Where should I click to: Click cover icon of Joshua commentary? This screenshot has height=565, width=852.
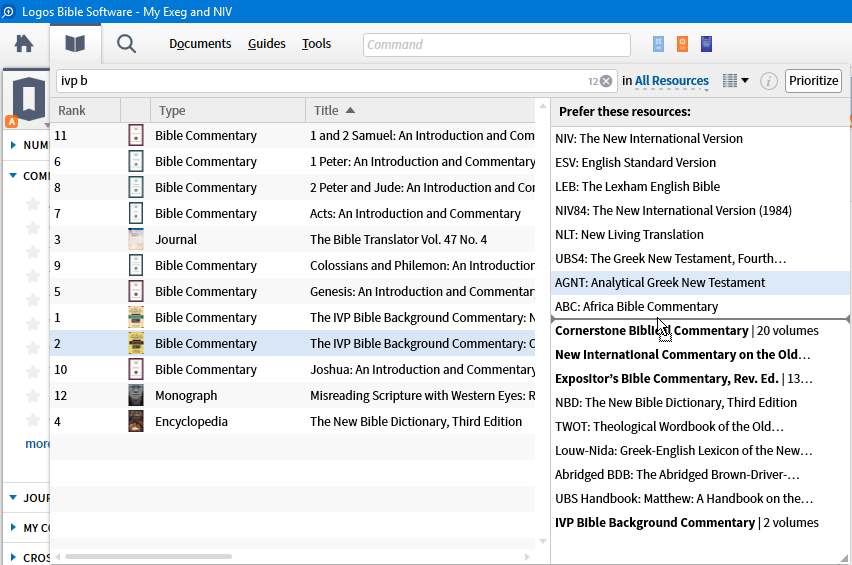136,370
